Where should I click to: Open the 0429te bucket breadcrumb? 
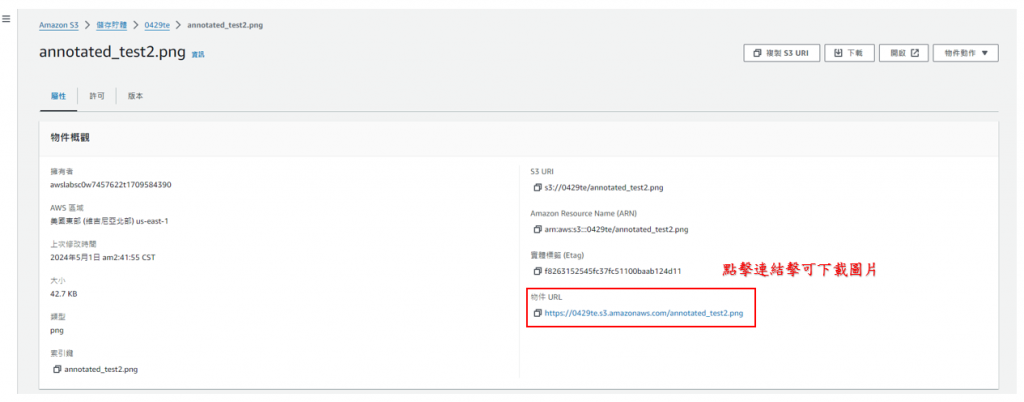(x=157, y=25)
